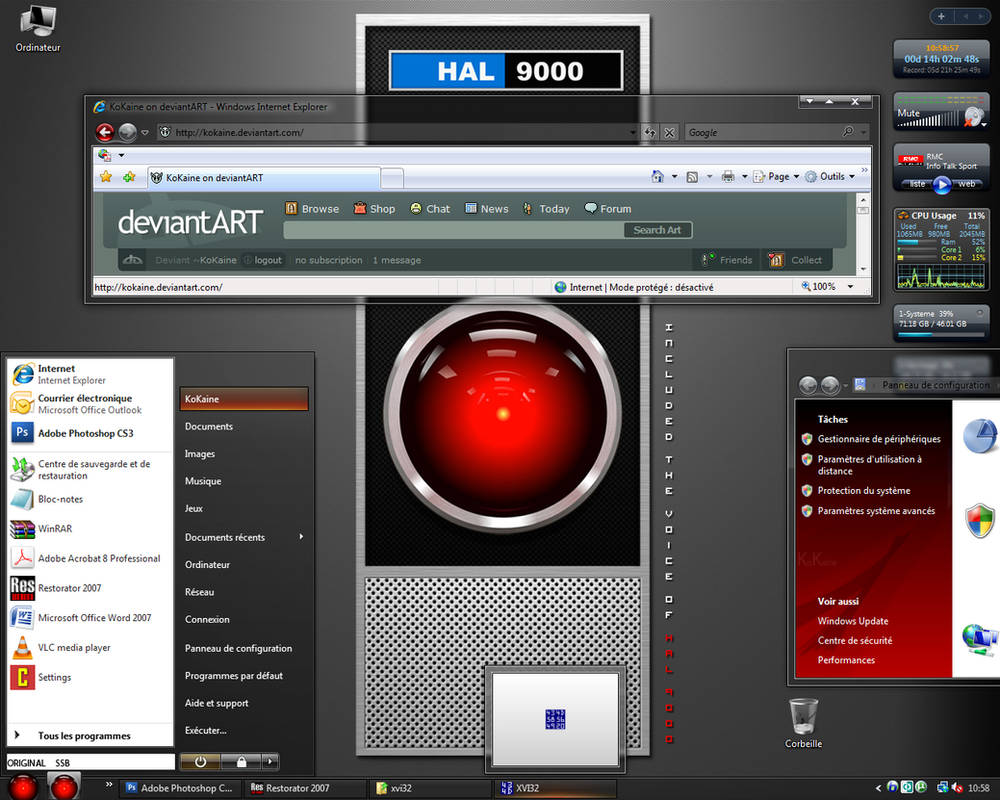Click the lock button in Start menu
Image resolution: width=1000 pixels, height=800 pixels.
(241, 762)
